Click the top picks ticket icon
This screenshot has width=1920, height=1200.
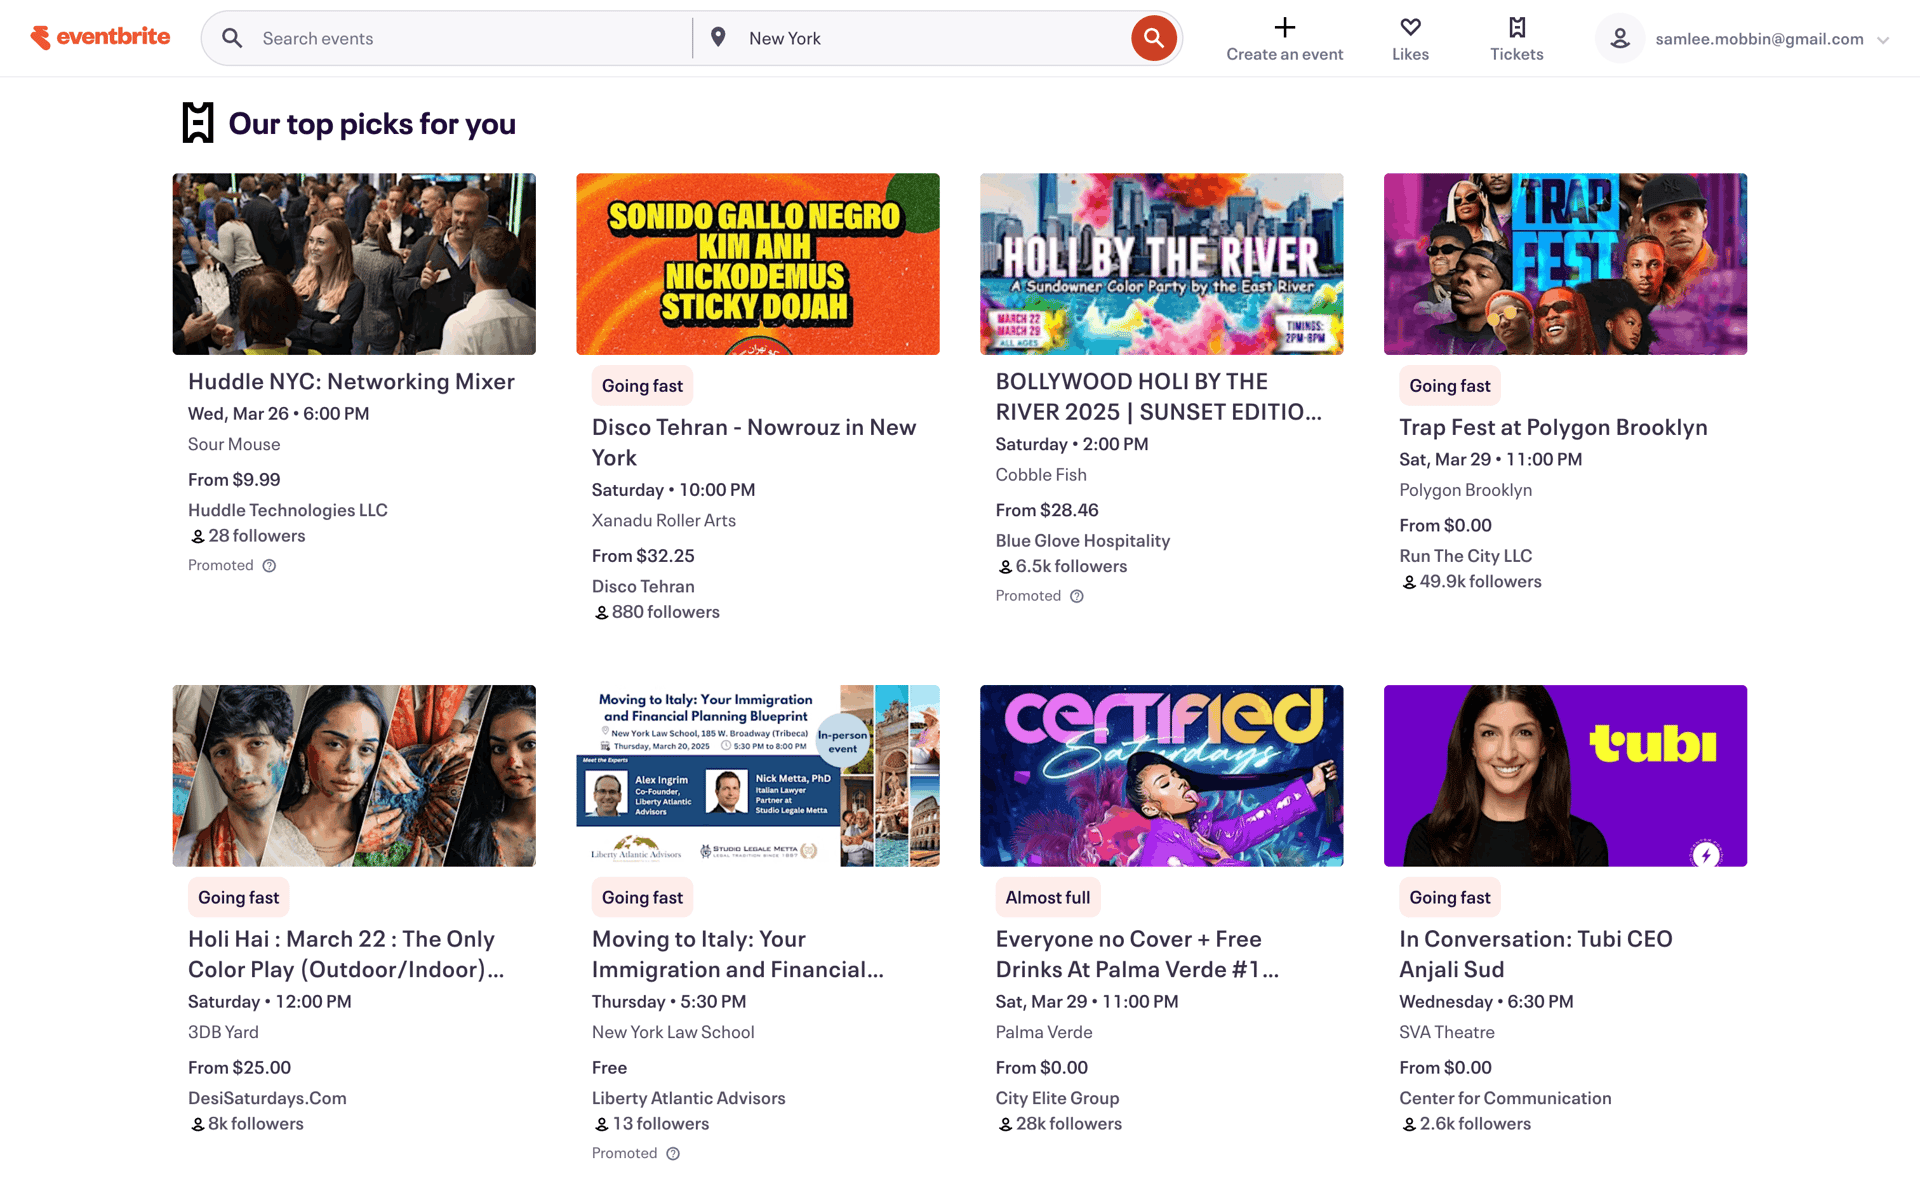[x=198, y=123]
